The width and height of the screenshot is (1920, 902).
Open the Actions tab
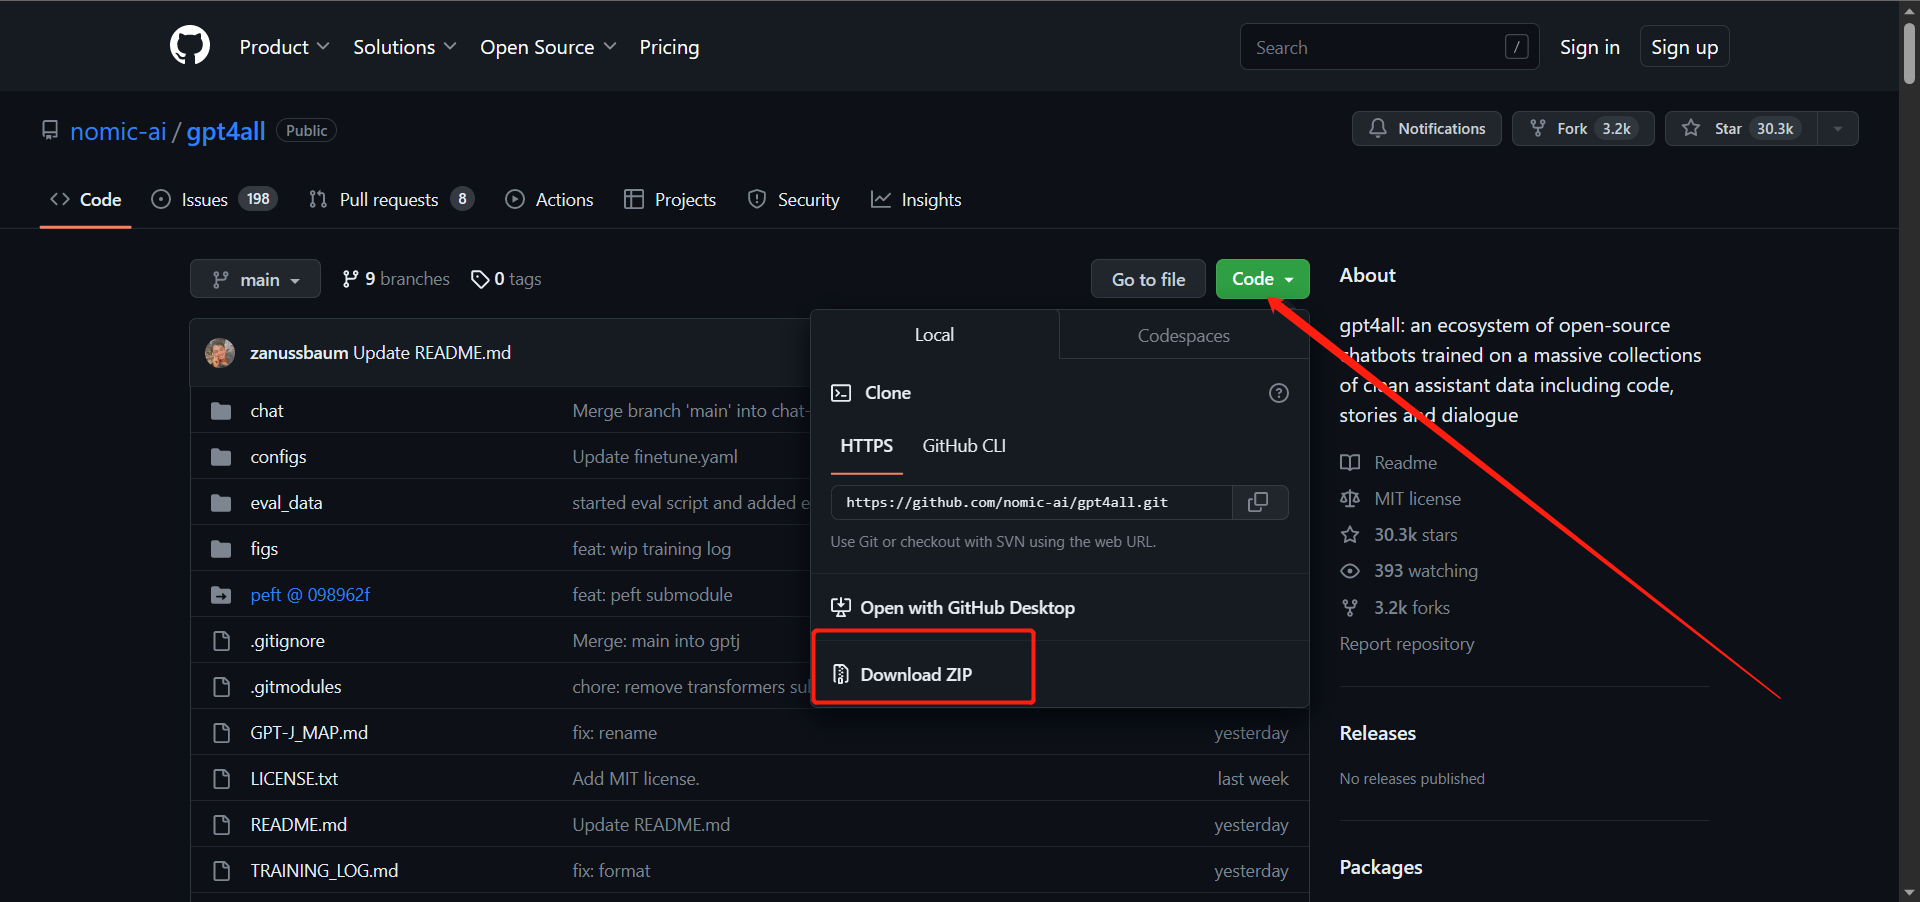tap(549, 200)
